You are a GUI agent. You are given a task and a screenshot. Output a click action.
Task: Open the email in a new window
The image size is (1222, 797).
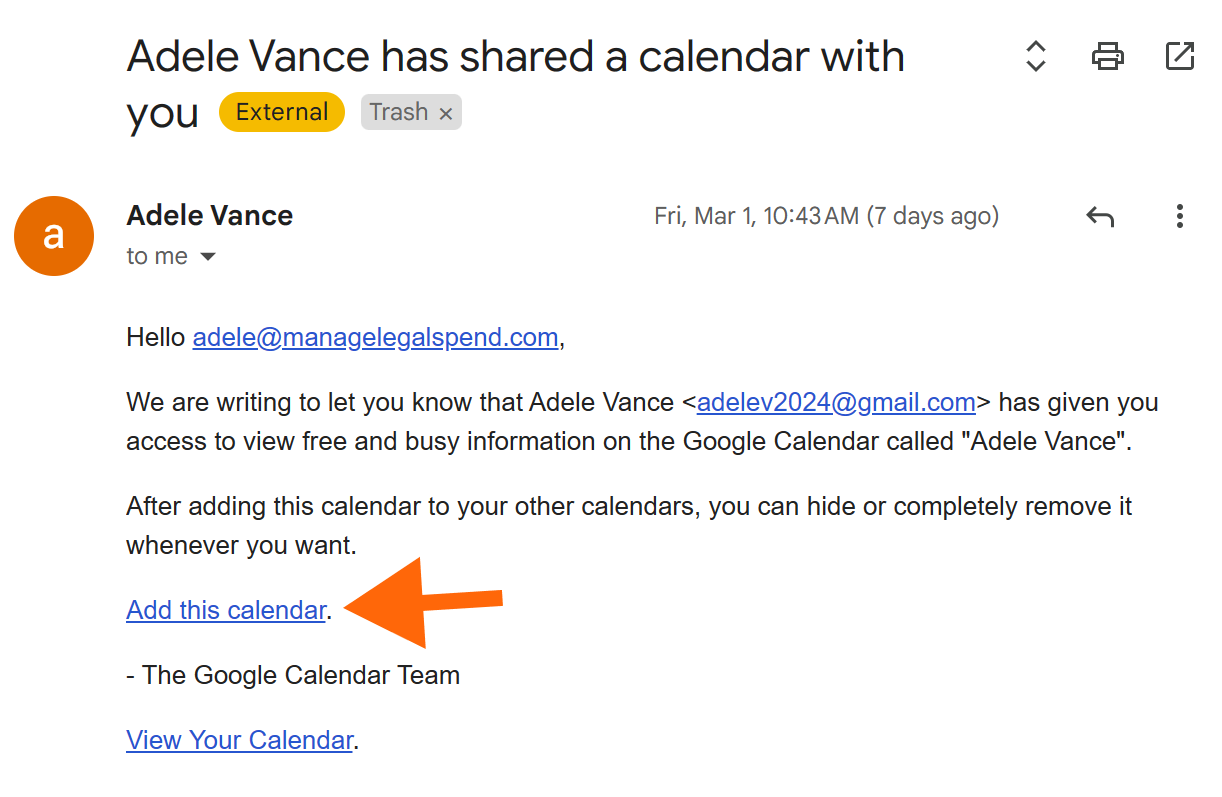pyautogui.click(x=1180, y=56)
